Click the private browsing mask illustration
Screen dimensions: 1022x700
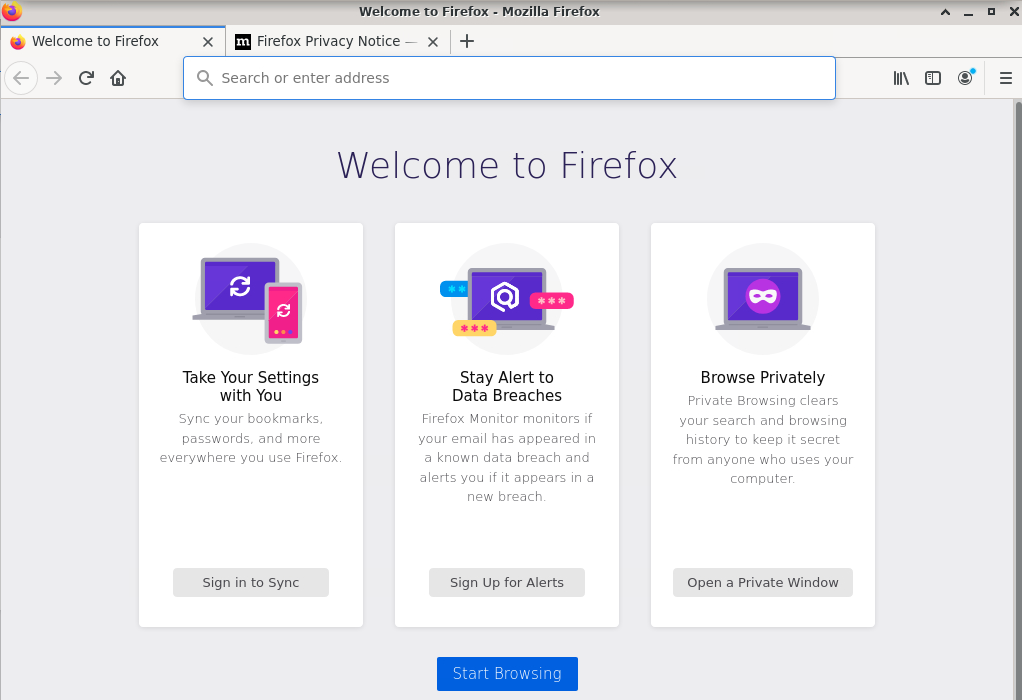763,298
